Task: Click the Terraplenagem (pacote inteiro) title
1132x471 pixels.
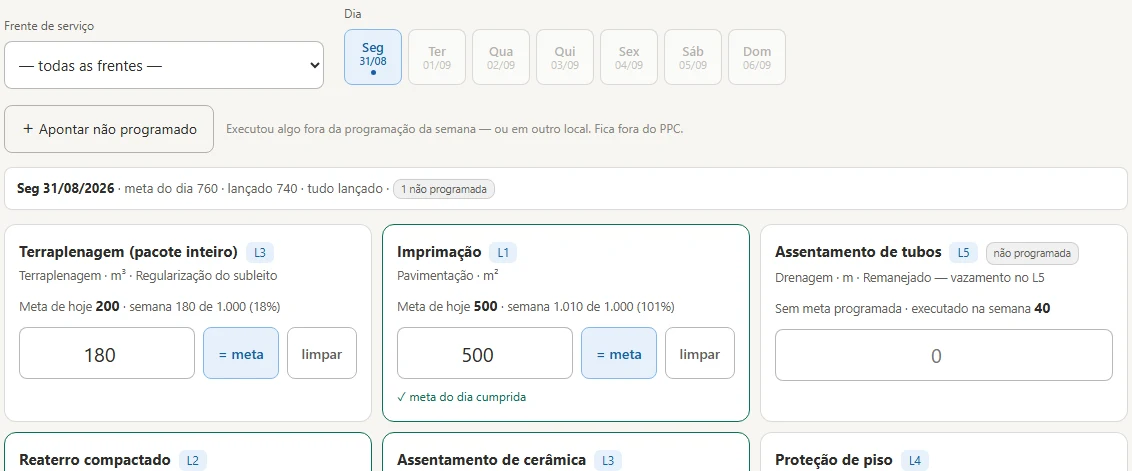Action: (x=129, y=252)
